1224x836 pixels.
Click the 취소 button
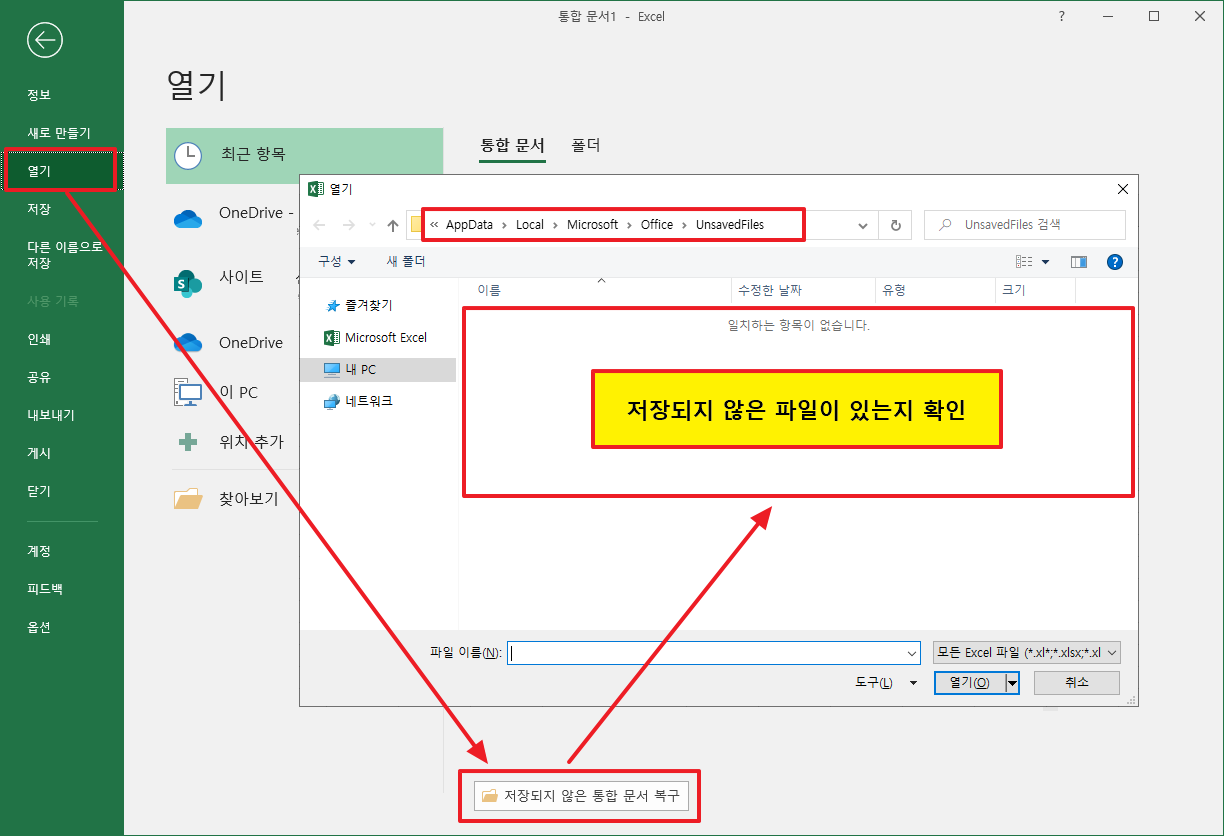point(1077,682)
